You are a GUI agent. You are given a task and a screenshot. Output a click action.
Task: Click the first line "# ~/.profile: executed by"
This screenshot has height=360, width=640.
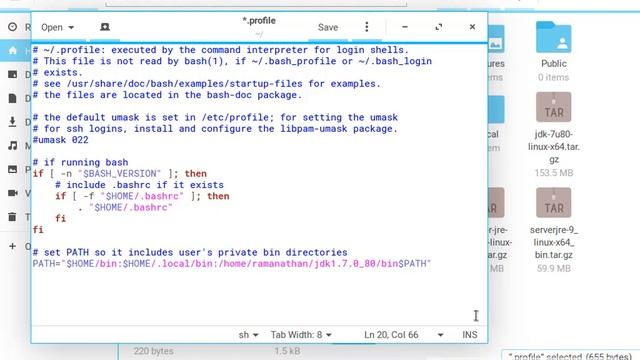click(220, 50)
